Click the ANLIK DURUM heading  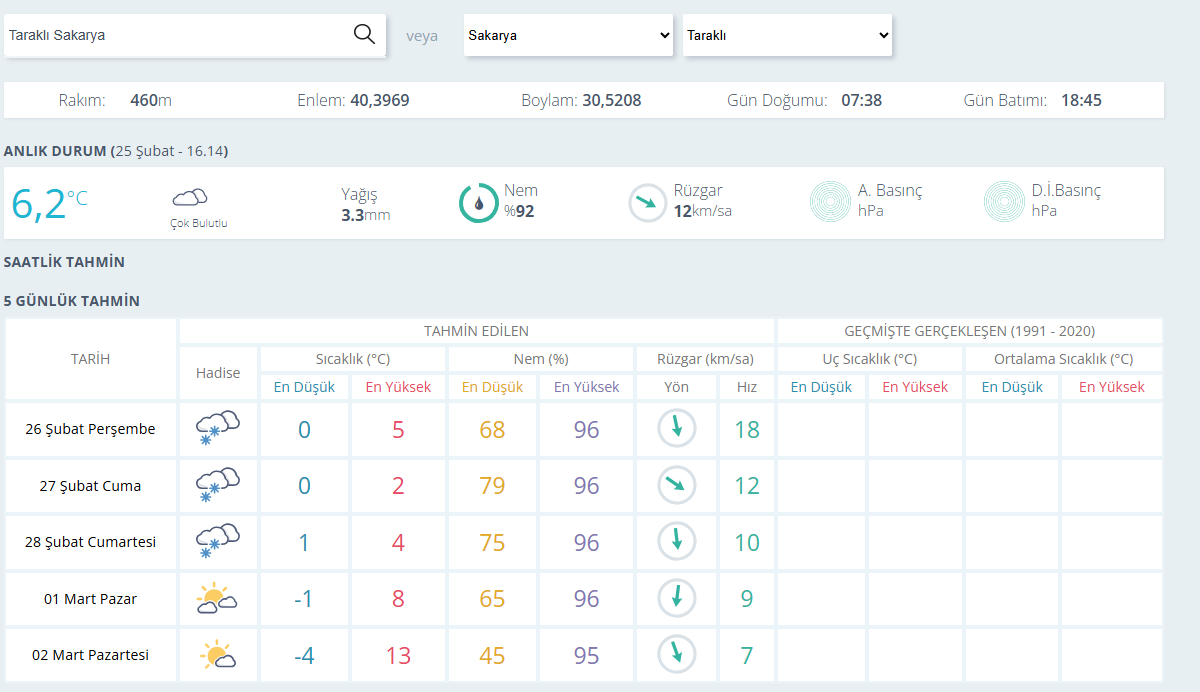pos(55,151)
